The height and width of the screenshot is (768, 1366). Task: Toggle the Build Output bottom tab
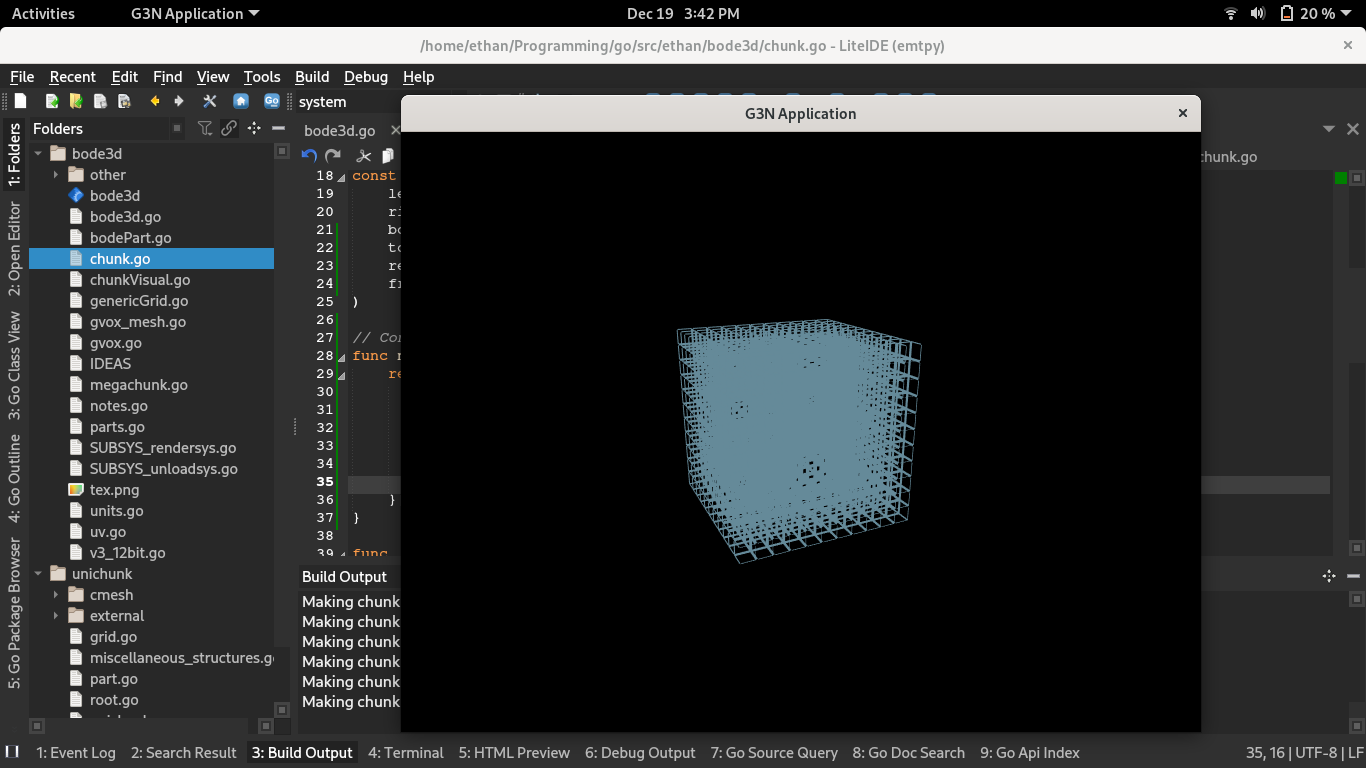(x=301, y=752)
